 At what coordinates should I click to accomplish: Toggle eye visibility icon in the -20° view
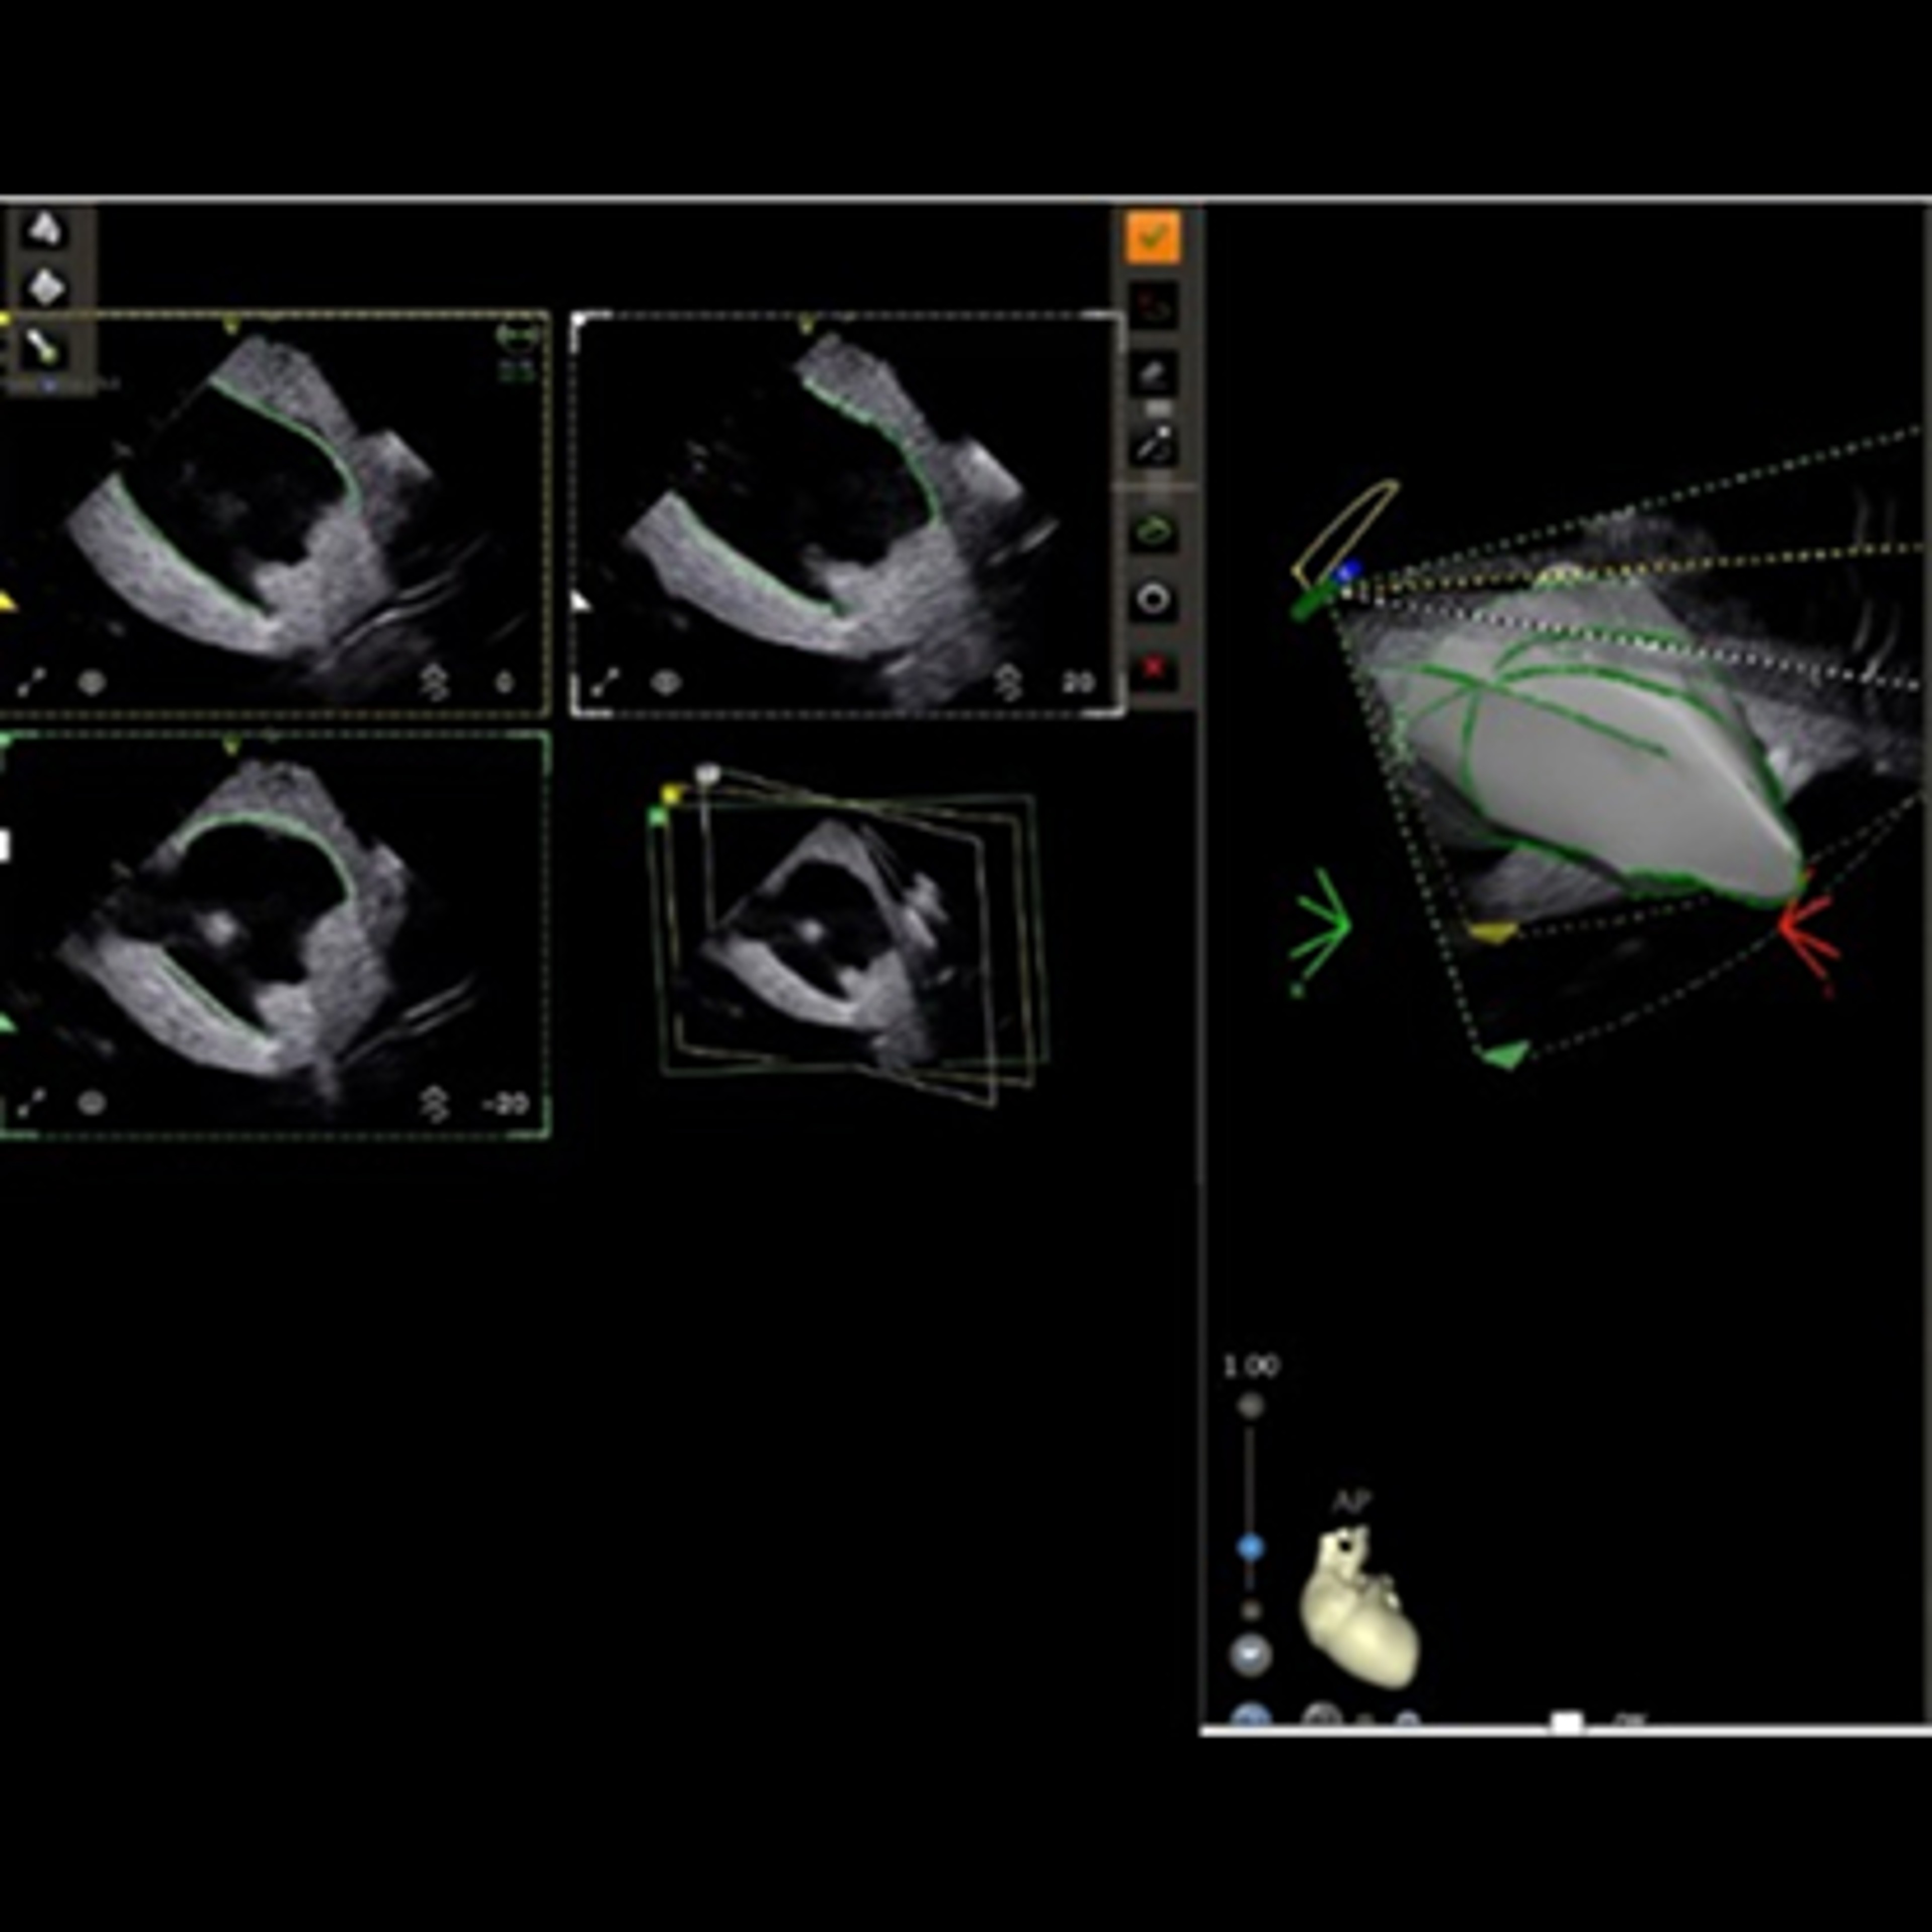pos(92,1104)
